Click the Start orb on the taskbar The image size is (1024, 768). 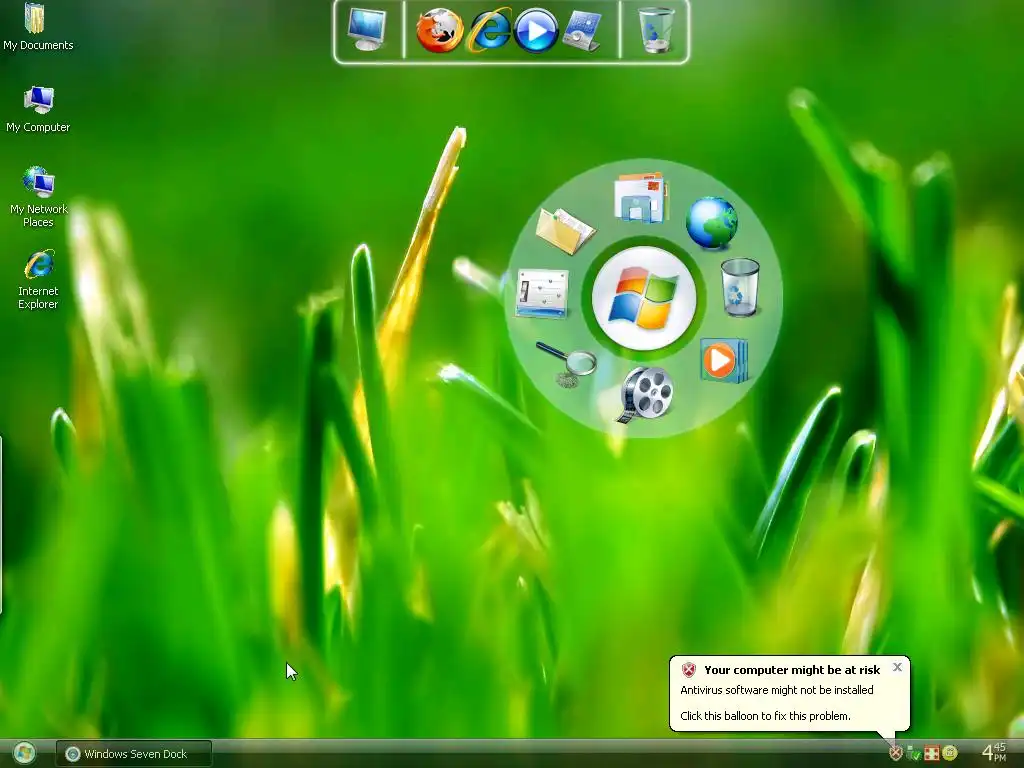25,754
